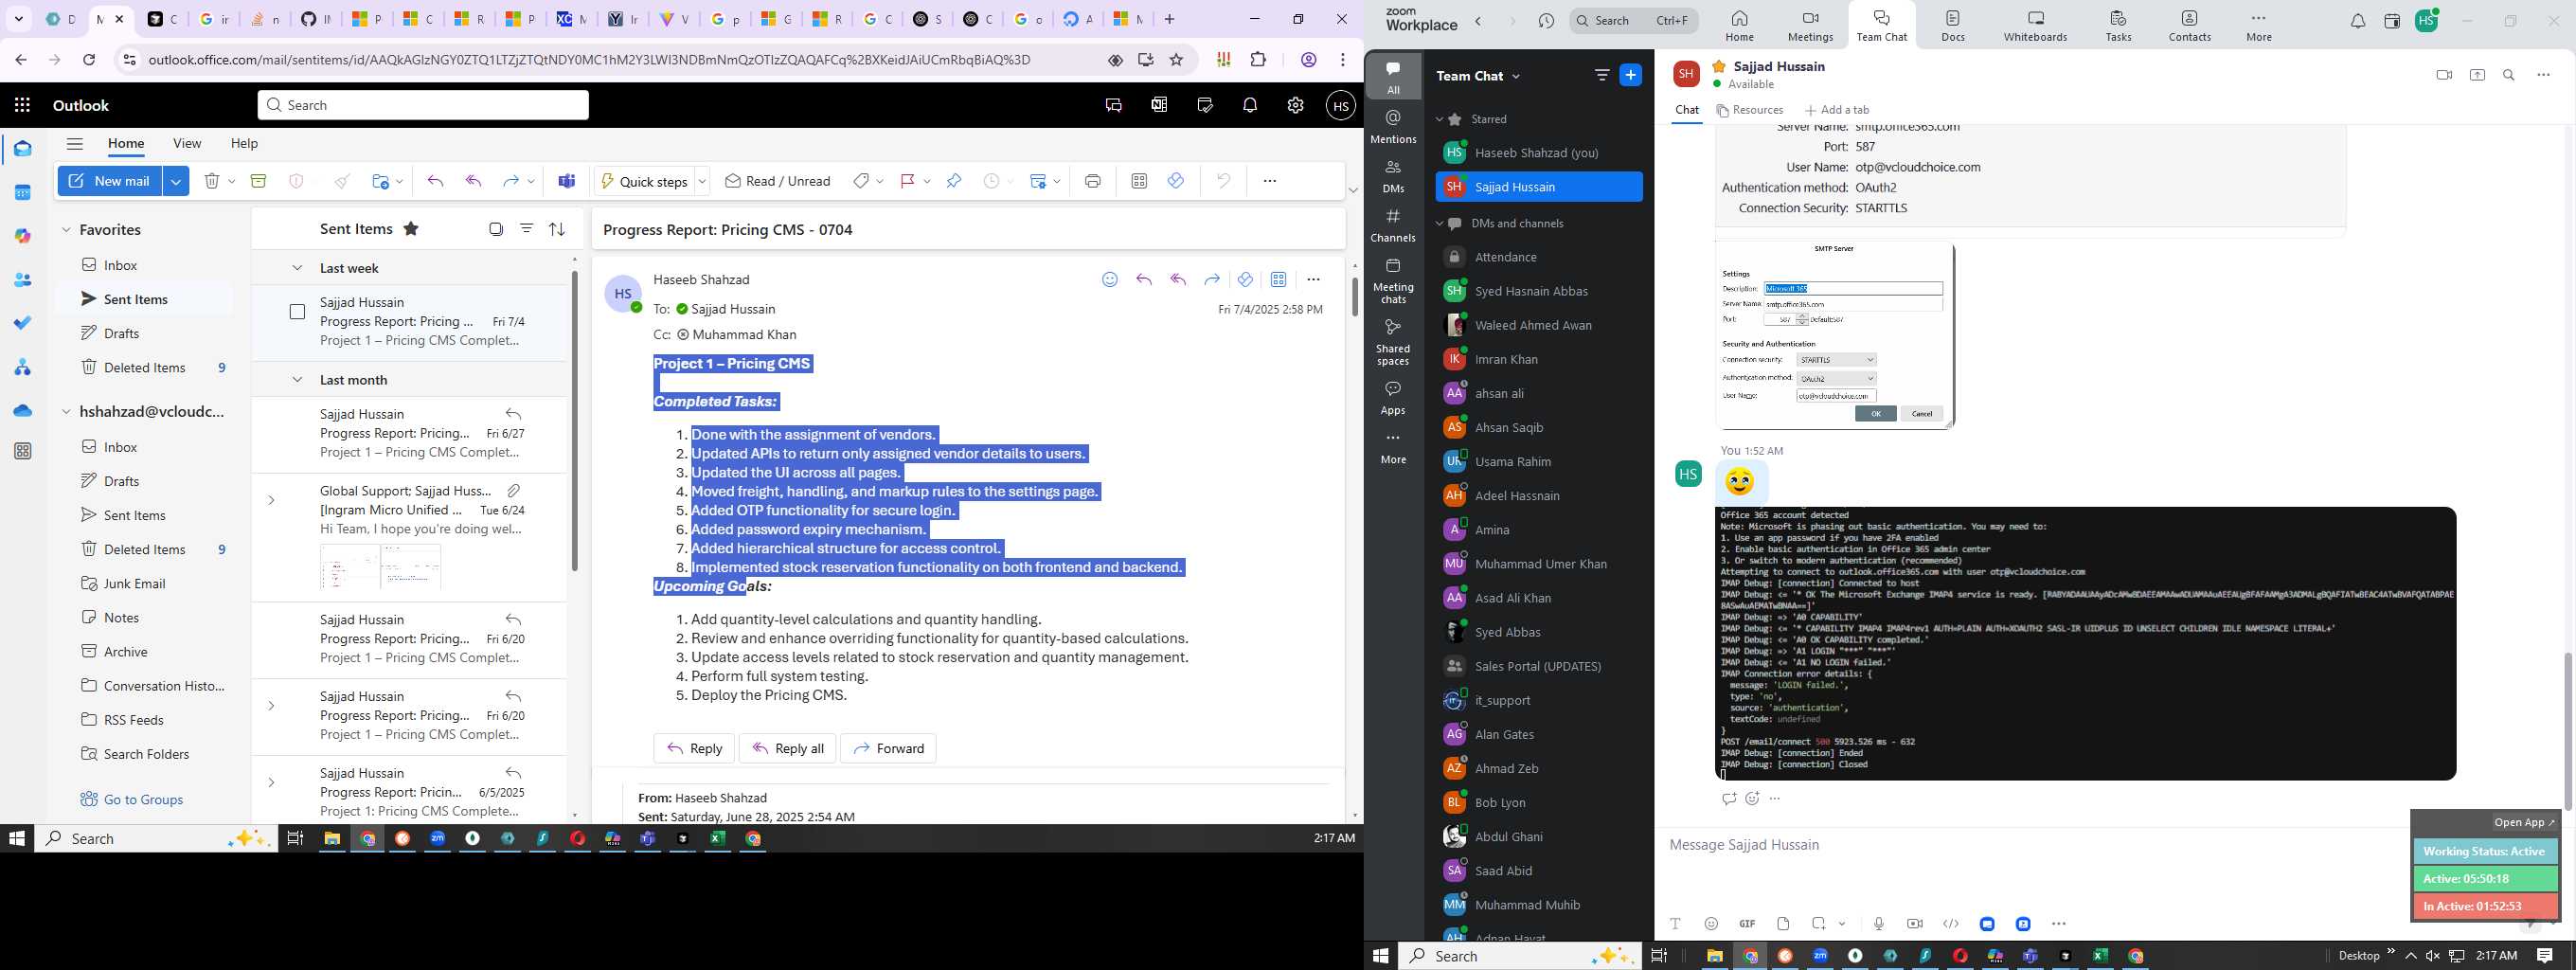Open Outlook notifications bell
Screen dimensions: 2576x970
1250,105
